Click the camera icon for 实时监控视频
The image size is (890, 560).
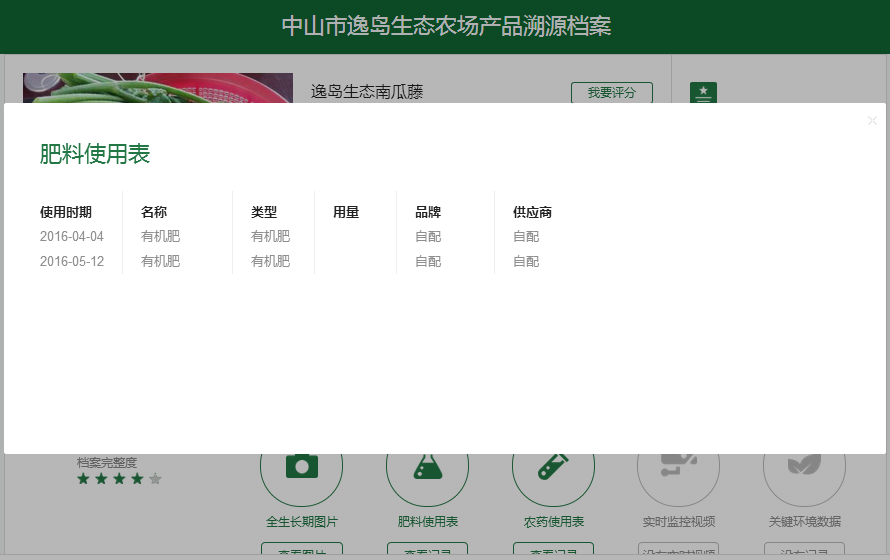click(x=679, y=467)
